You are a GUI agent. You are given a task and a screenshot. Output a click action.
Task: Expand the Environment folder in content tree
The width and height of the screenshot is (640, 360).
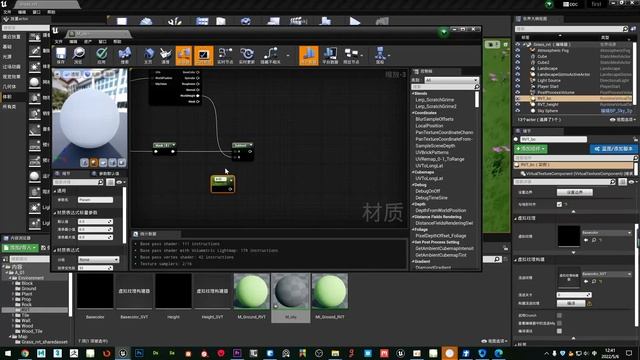(10, 278)
